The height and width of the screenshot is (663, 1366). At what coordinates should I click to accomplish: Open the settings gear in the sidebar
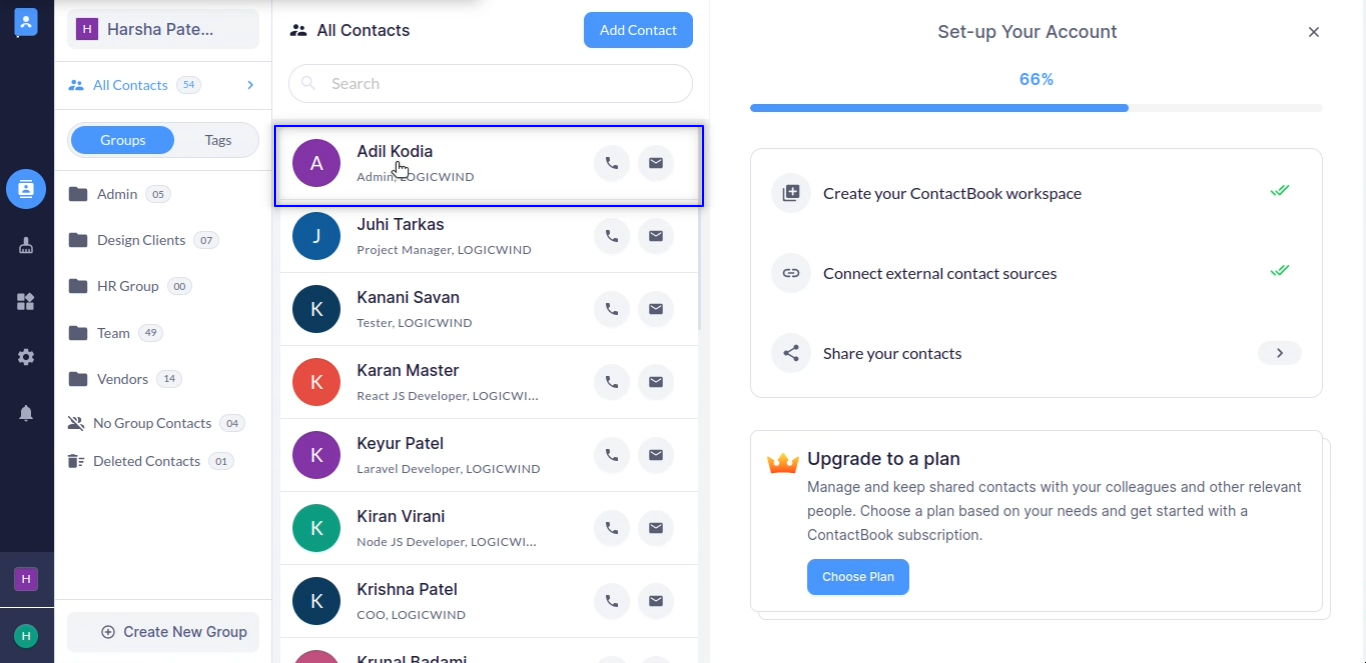click(x=26, y=357)
